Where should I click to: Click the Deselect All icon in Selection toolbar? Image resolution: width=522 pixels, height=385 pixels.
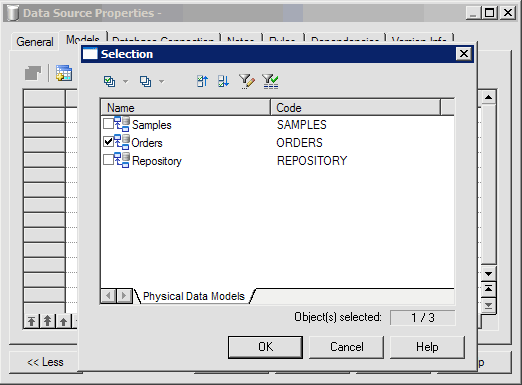coord(145,81)
